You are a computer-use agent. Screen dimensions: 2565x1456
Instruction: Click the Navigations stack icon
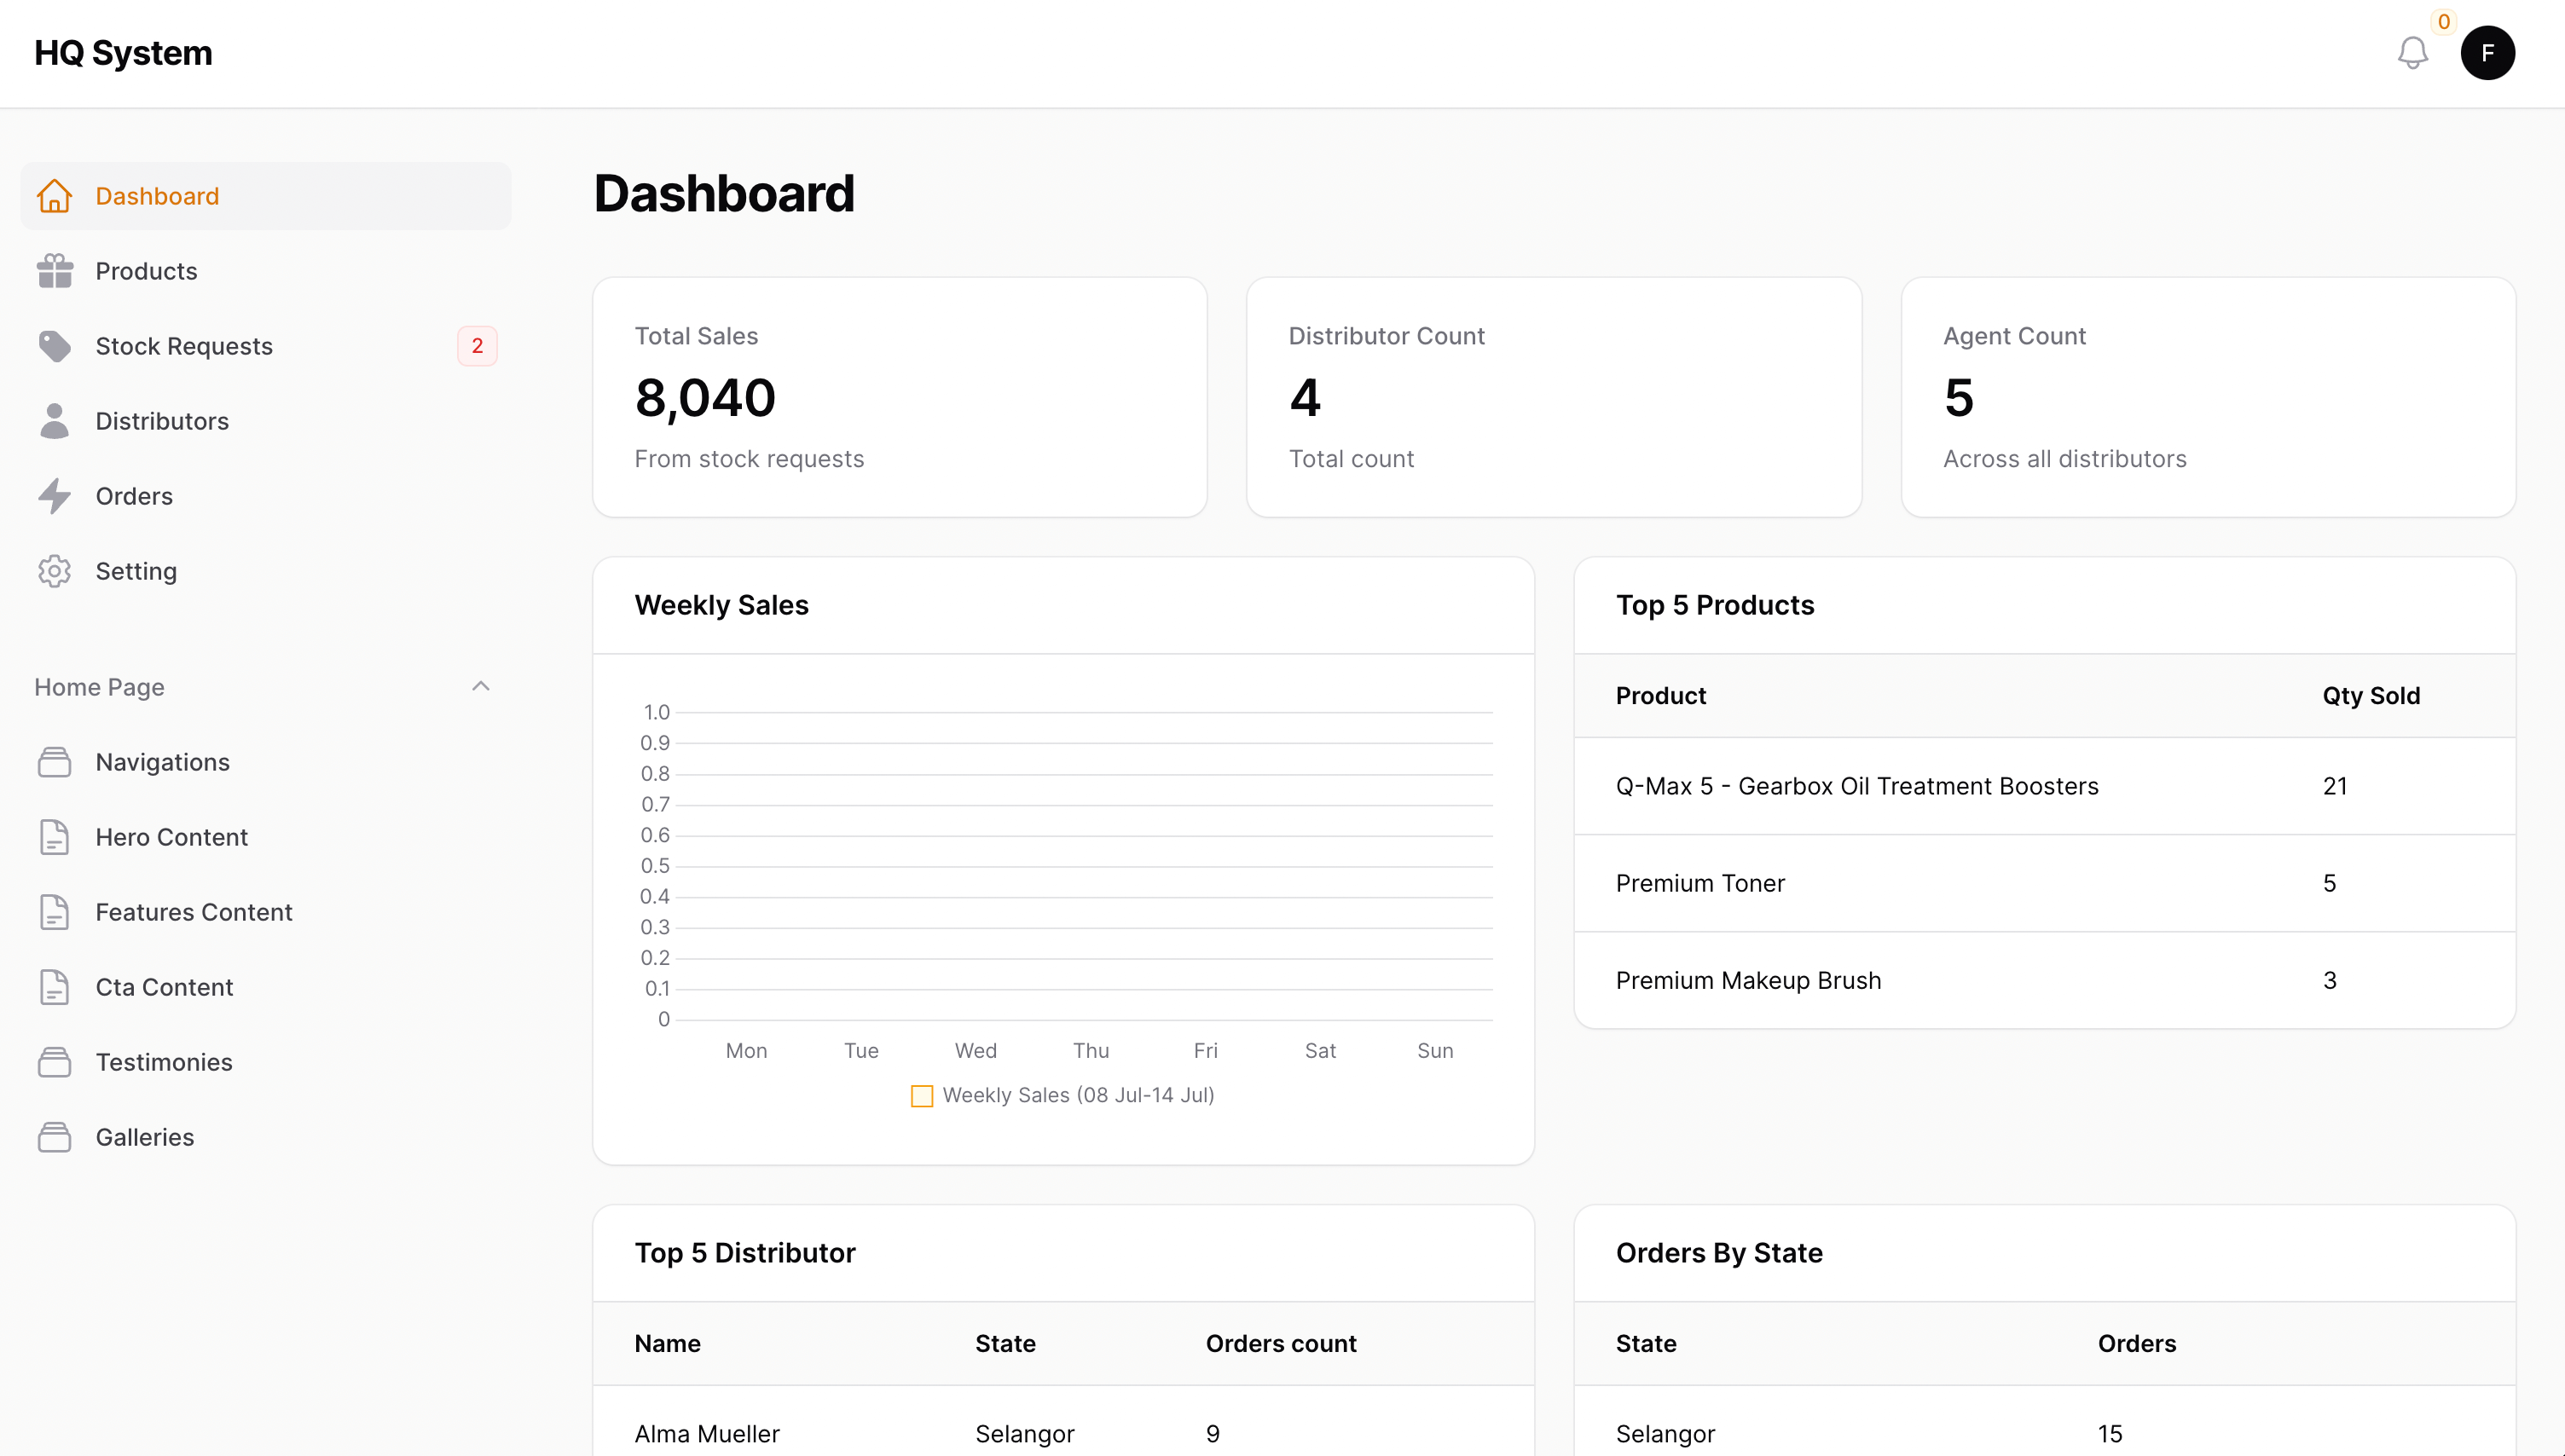[x=54, y=762]
